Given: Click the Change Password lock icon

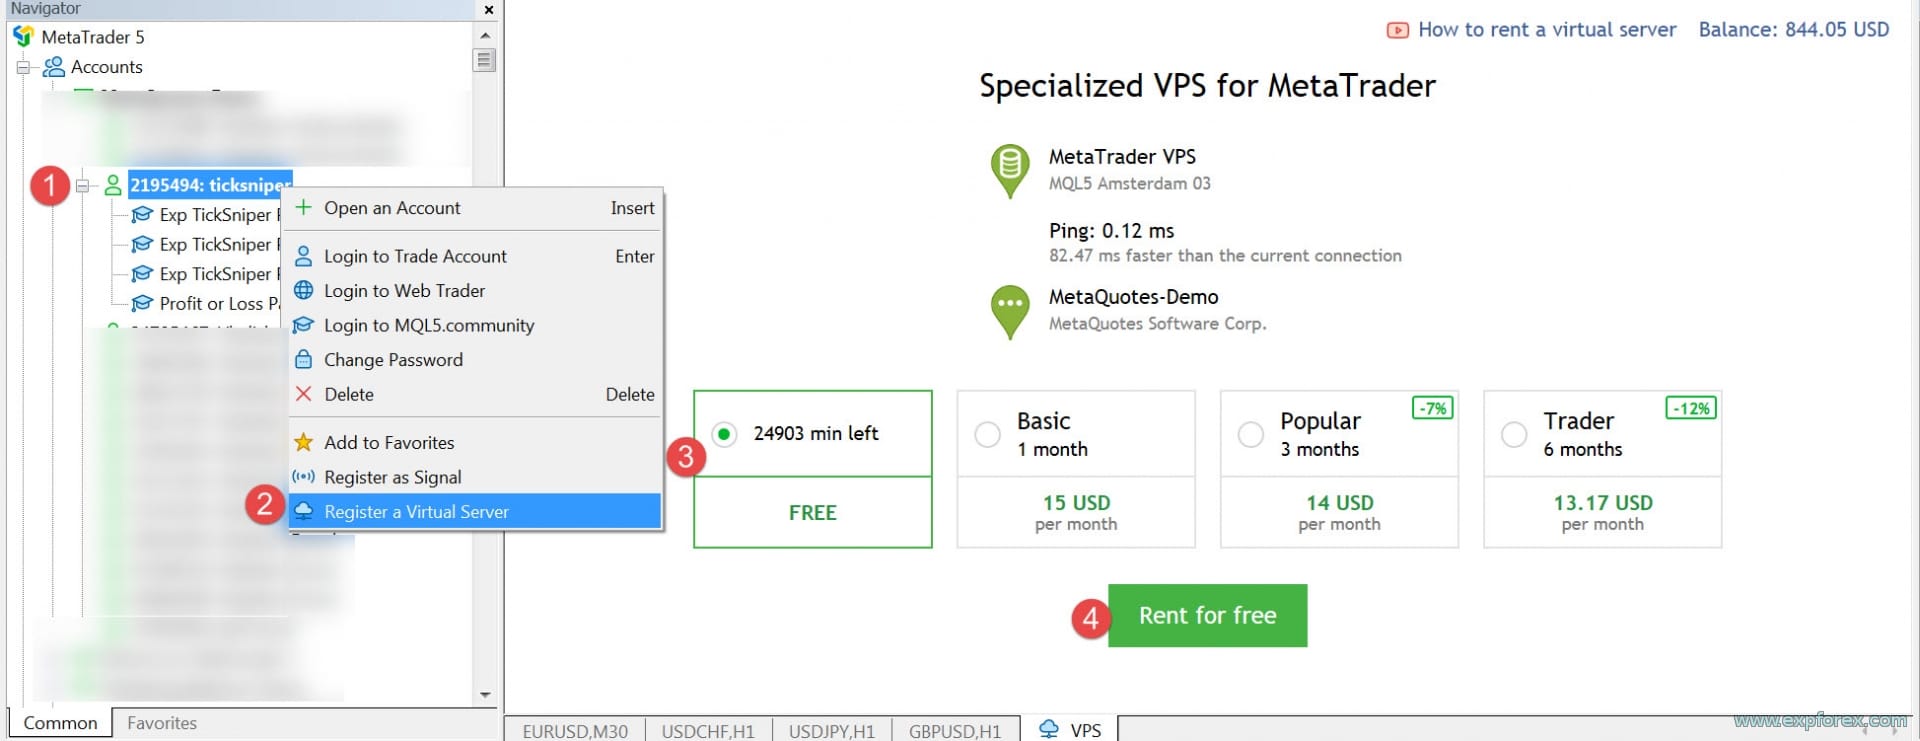Looking at the screenshot, I should point(304,359).
